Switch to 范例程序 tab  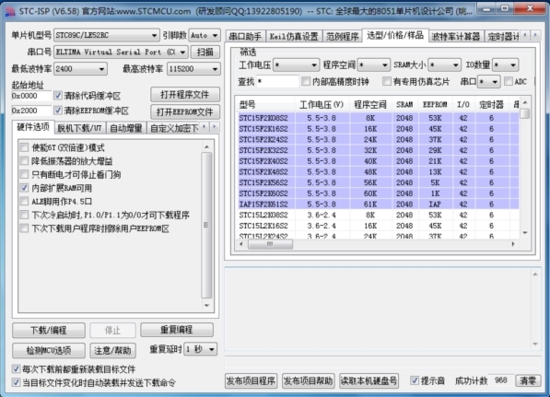coord(342,36)
